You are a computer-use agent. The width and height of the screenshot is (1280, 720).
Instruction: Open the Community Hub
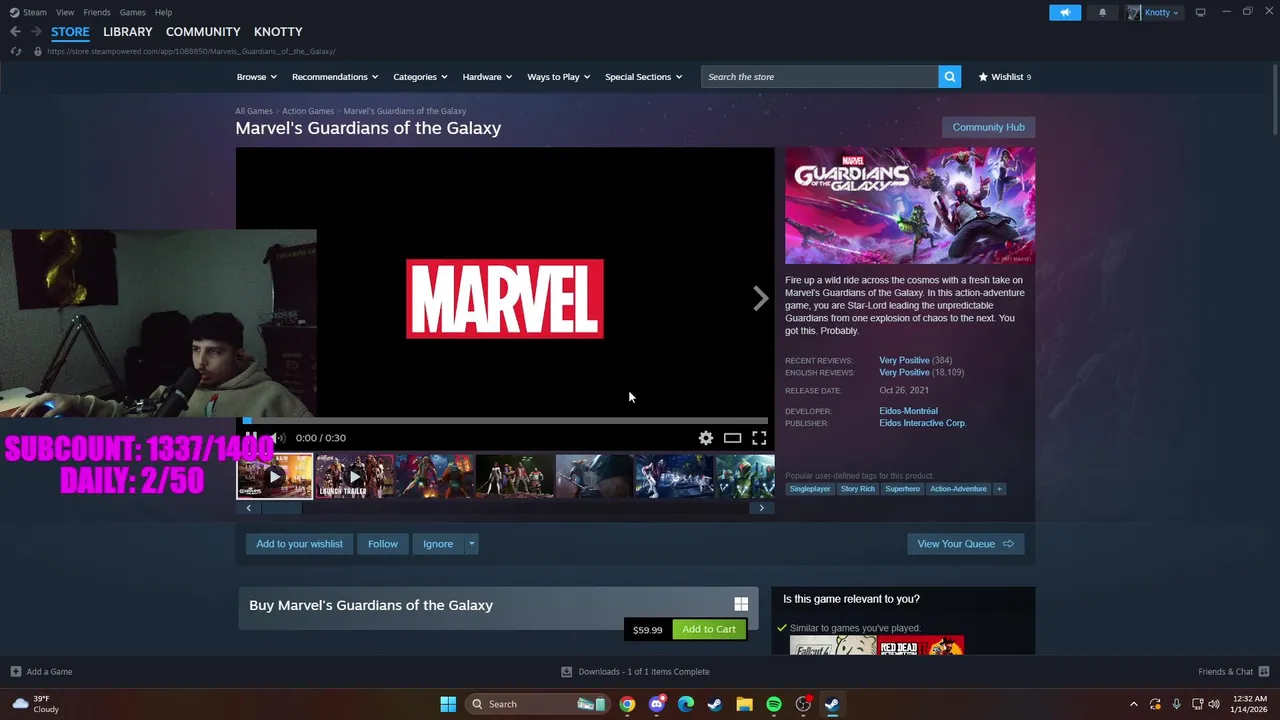pos(988,127)
